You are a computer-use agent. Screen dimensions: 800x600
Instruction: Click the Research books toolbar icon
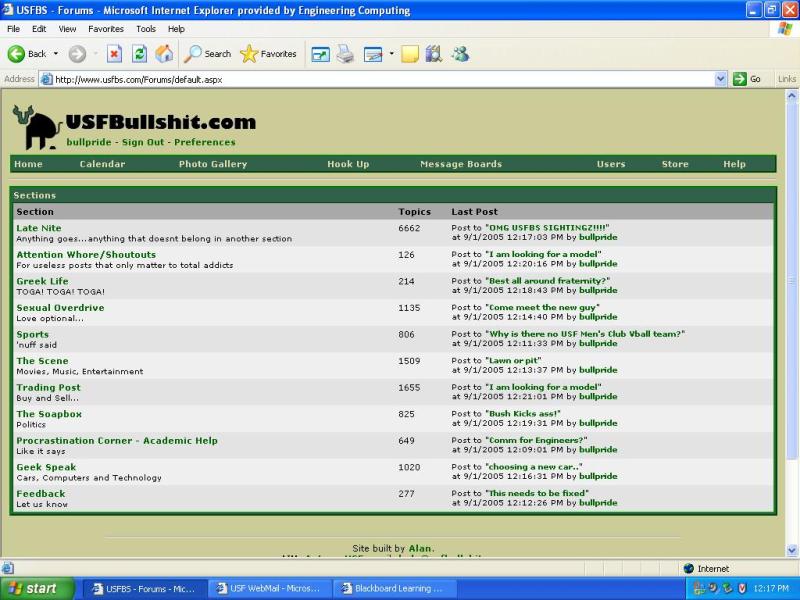(x=434, y=54)
